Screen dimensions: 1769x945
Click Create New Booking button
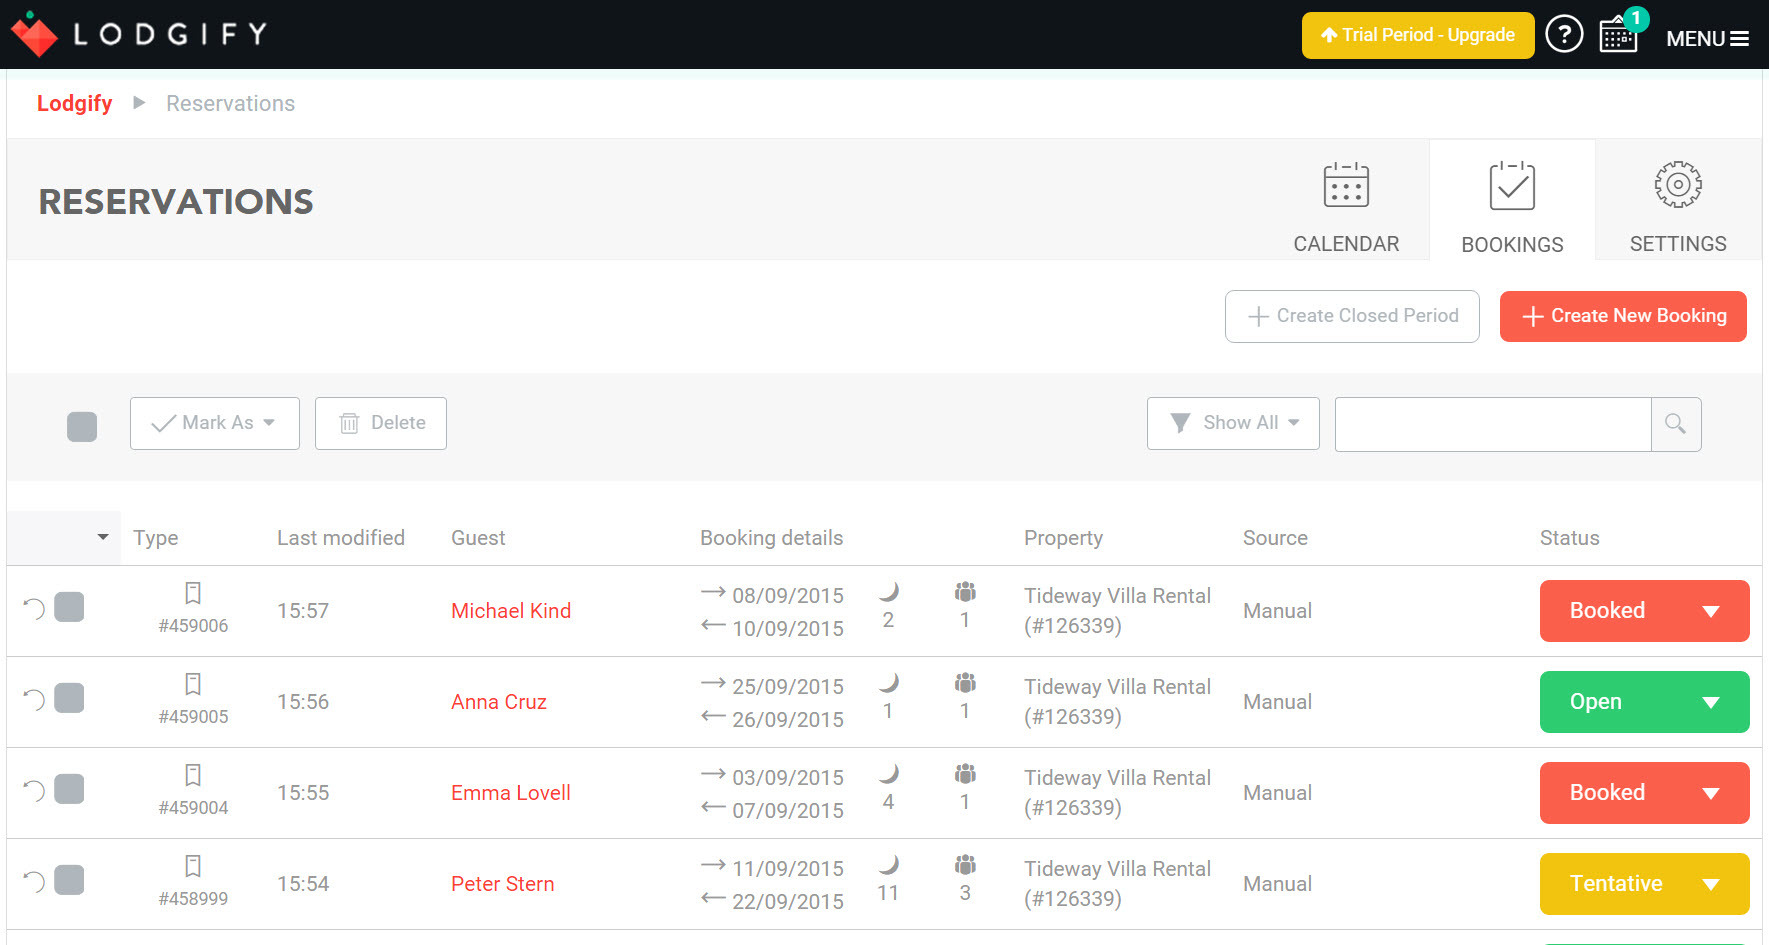[x=1623, y=316]
